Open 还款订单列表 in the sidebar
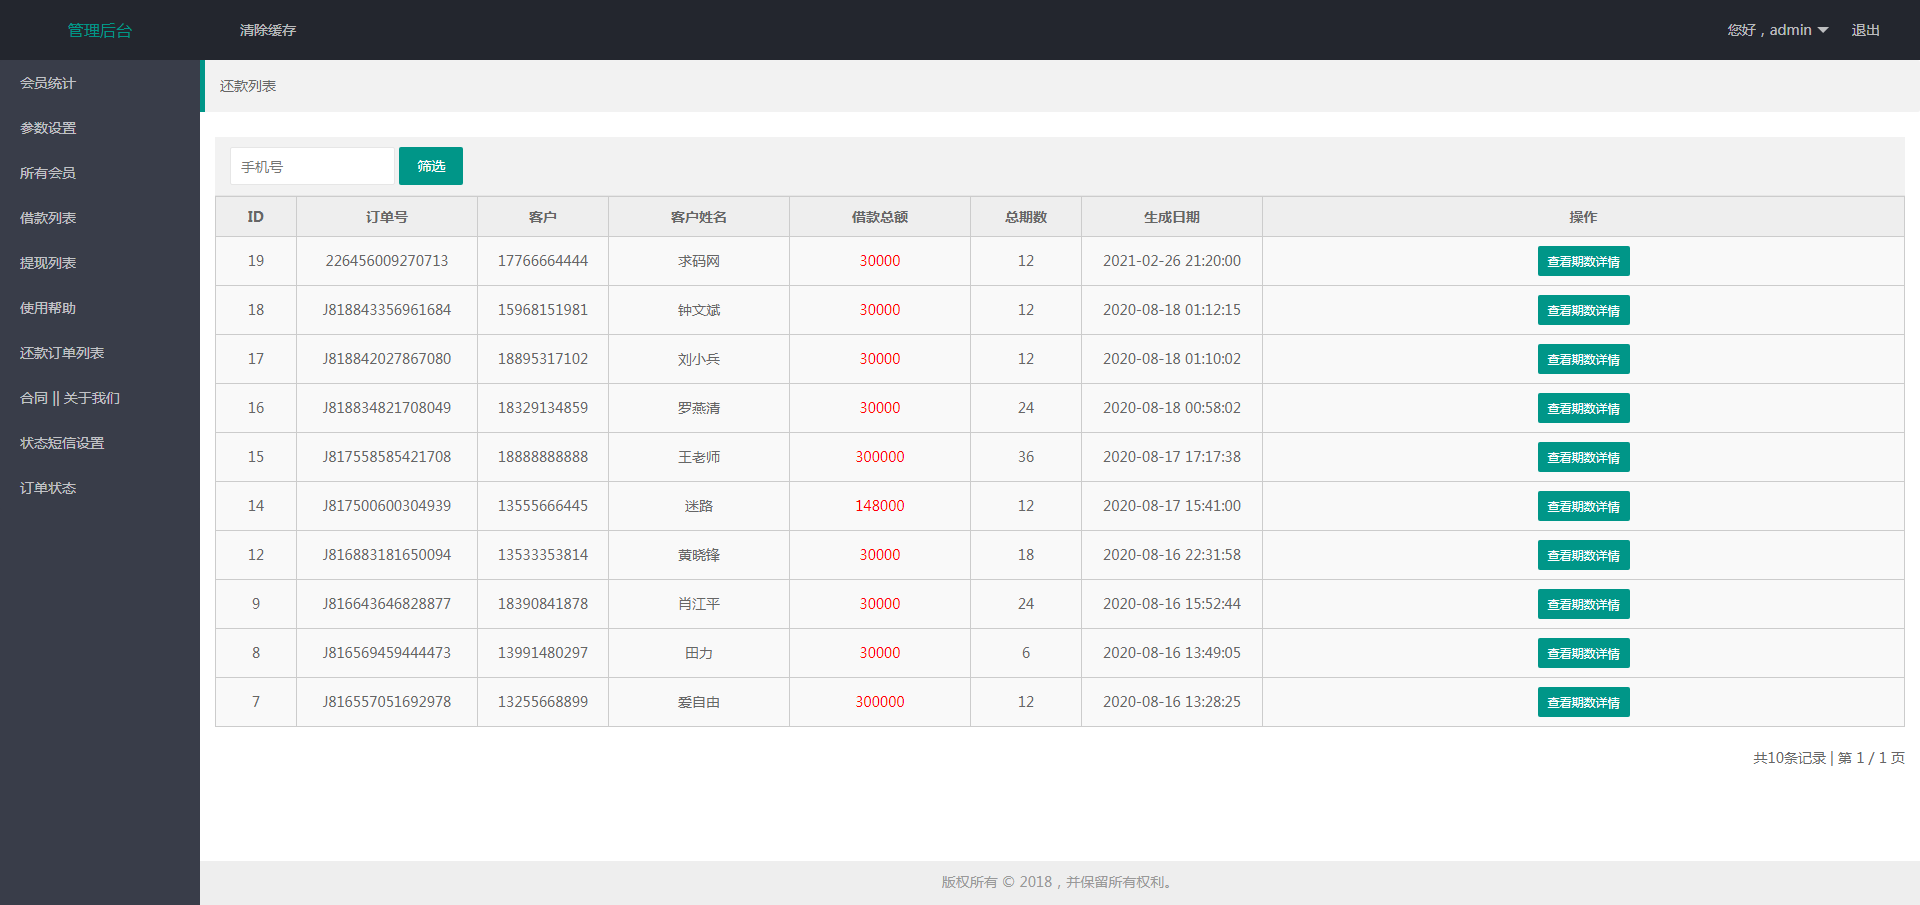1920x905 pixels. click(62, 353)
